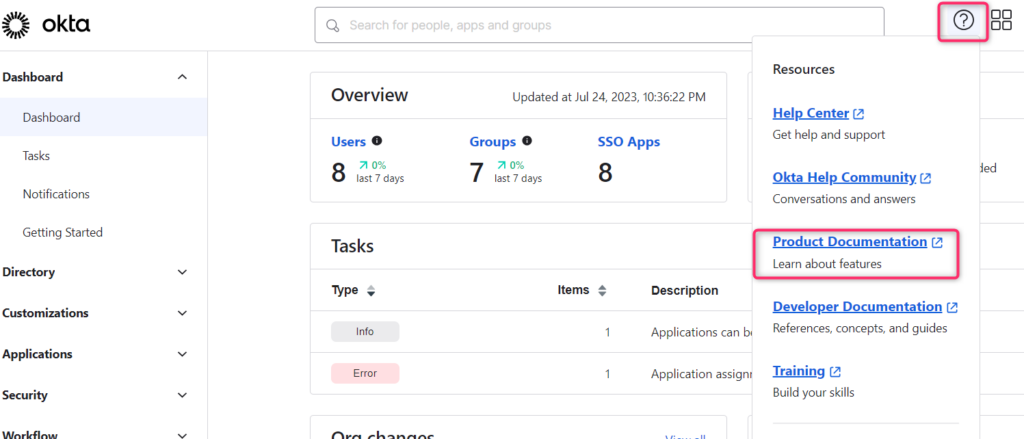Screen dimensions: 1024x439
Task: Open the Product Documentation link
Action: point(850,242)
